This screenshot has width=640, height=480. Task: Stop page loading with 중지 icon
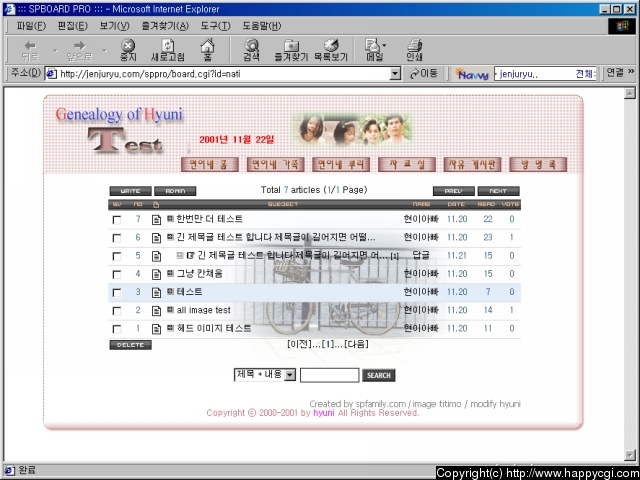[128, 50]
